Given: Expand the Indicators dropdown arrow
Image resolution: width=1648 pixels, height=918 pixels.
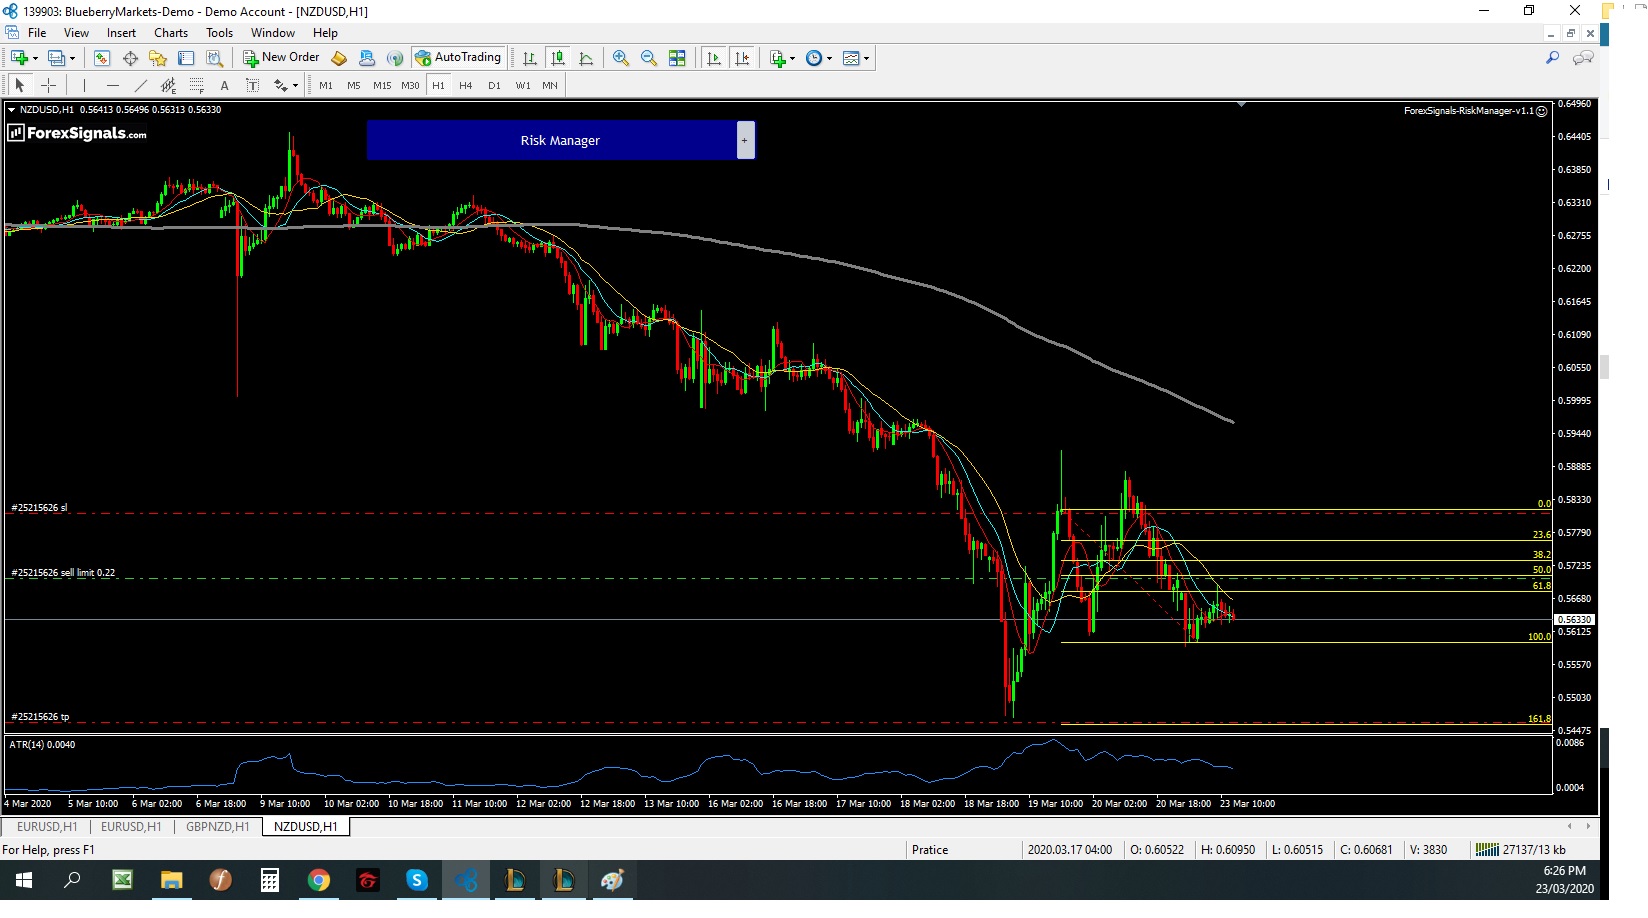Looking at the screenshot, I should pos(793,58).
